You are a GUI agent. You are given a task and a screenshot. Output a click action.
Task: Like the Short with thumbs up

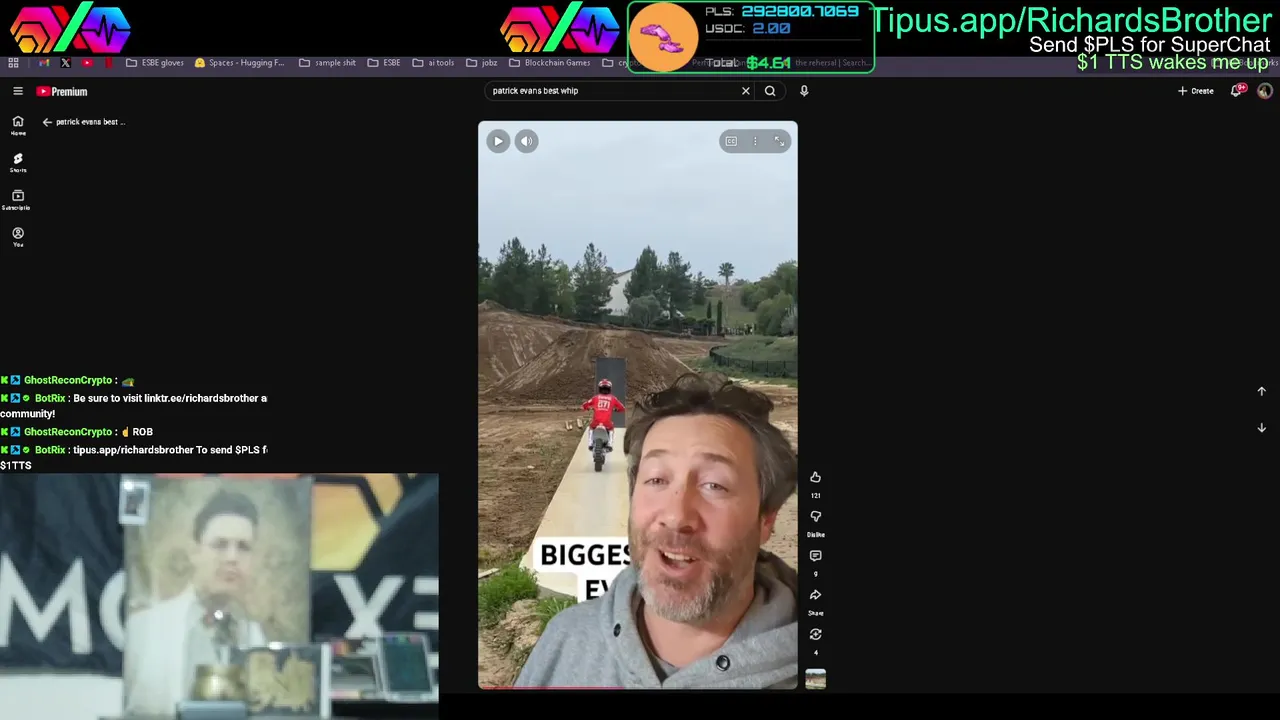(815, 477)
